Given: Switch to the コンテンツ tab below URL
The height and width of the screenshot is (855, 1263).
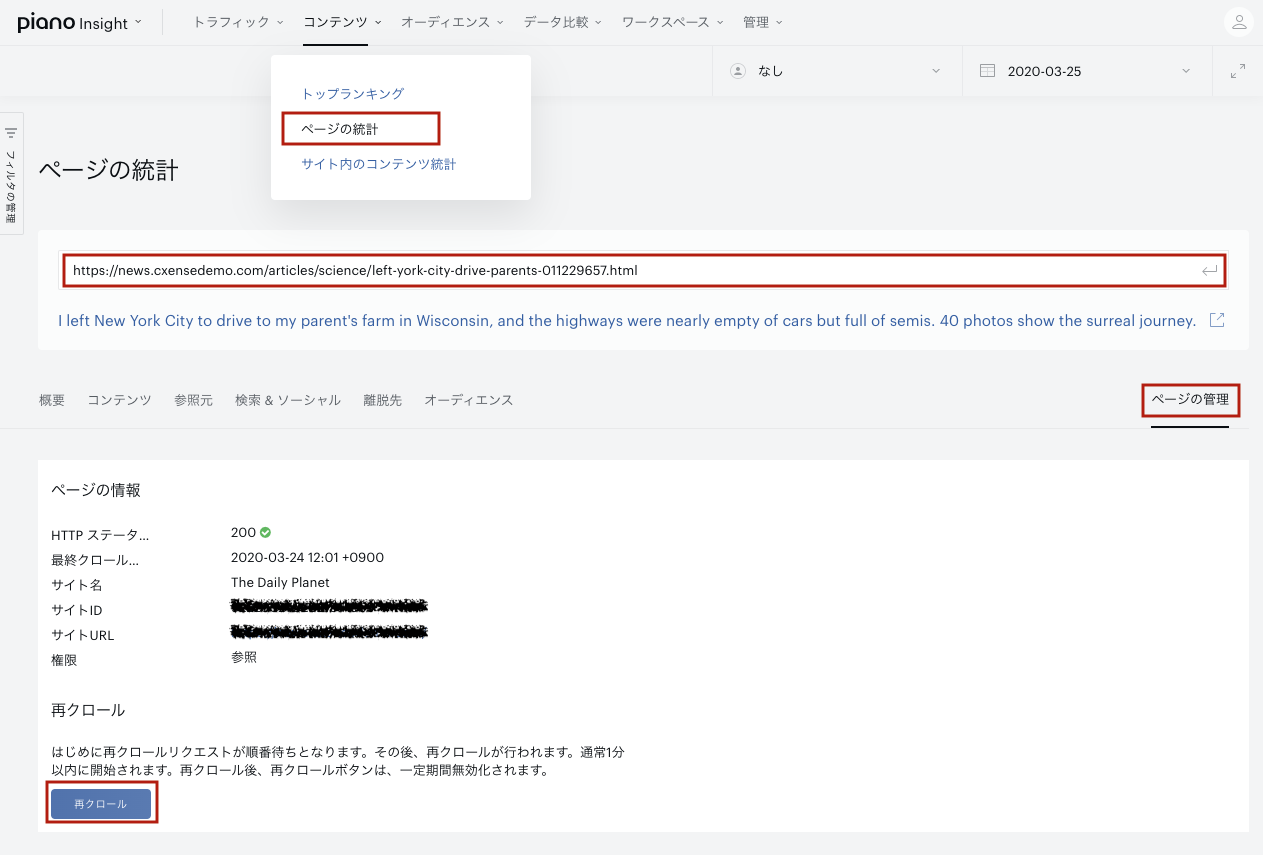Looking at the screenshot, I should click(x=119, y=400).
